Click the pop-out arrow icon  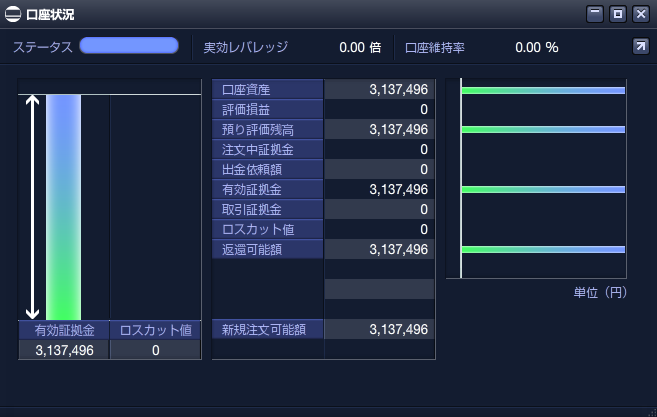(640, 46)
